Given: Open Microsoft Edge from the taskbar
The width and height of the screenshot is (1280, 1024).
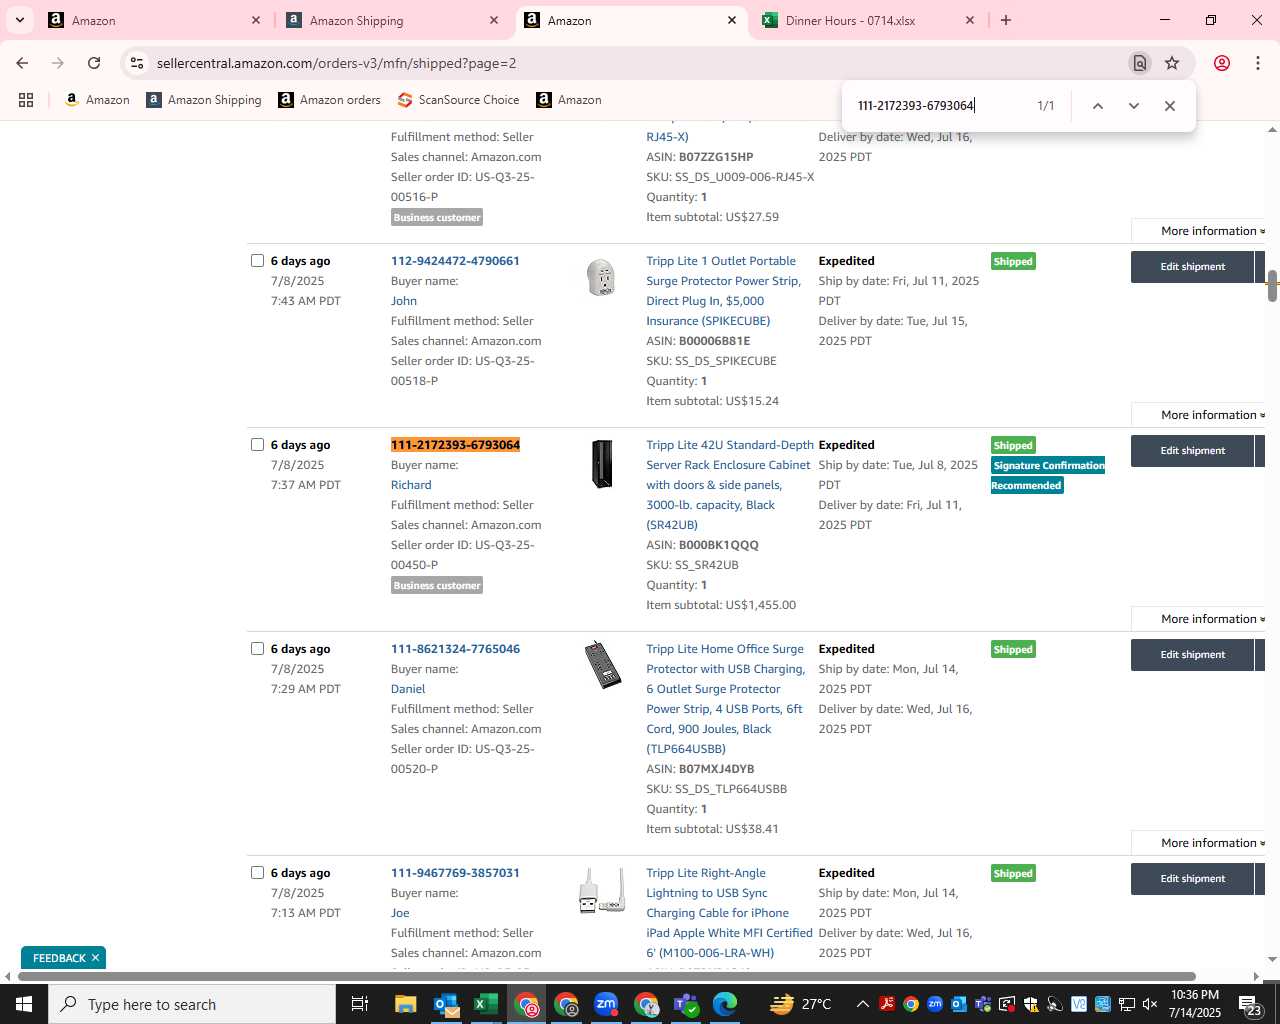Looking at the screenshot, I should click(725, 1004).
